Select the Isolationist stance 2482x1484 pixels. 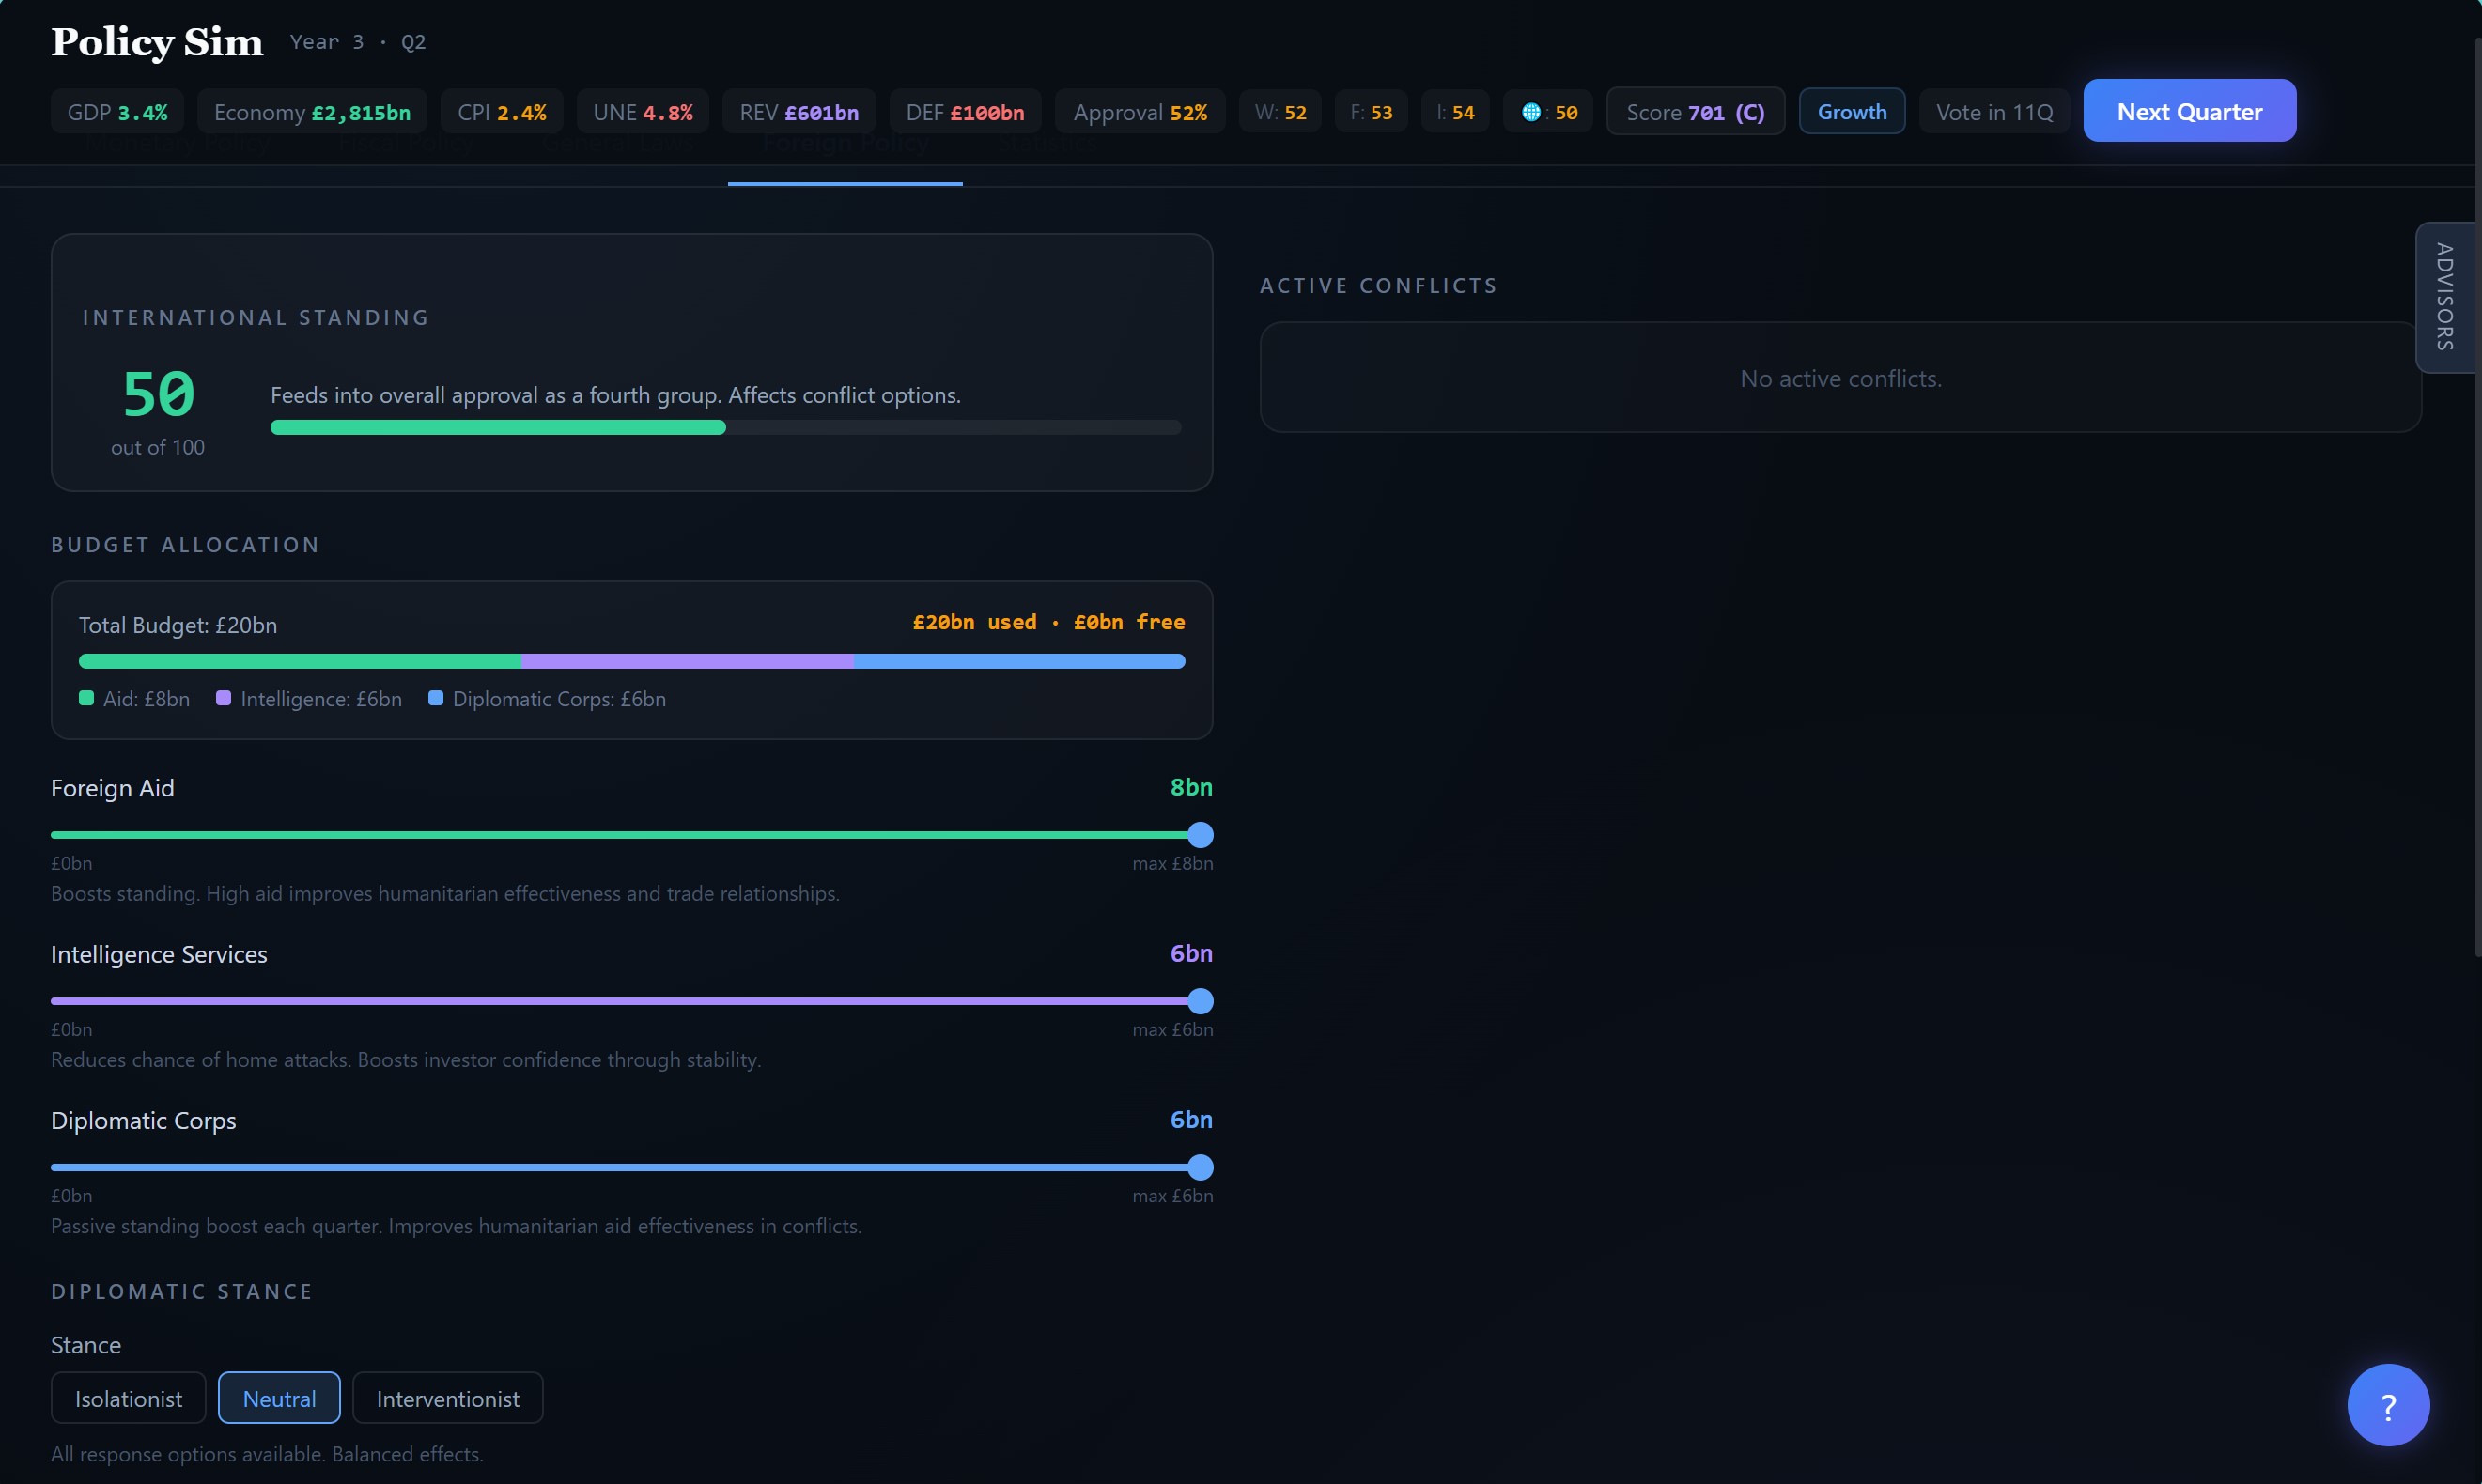(x=128, y=1398)
